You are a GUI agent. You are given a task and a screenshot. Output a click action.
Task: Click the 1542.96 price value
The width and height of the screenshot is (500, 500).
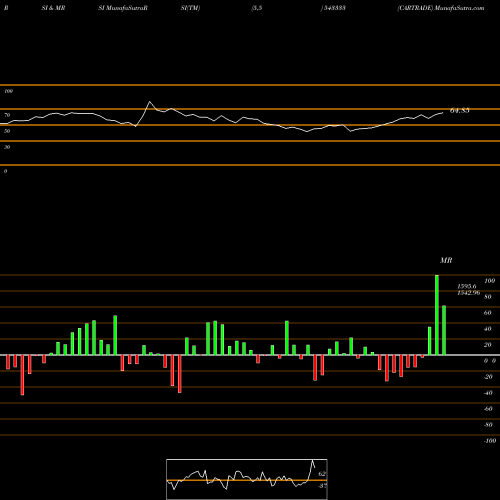coord(468,293)
